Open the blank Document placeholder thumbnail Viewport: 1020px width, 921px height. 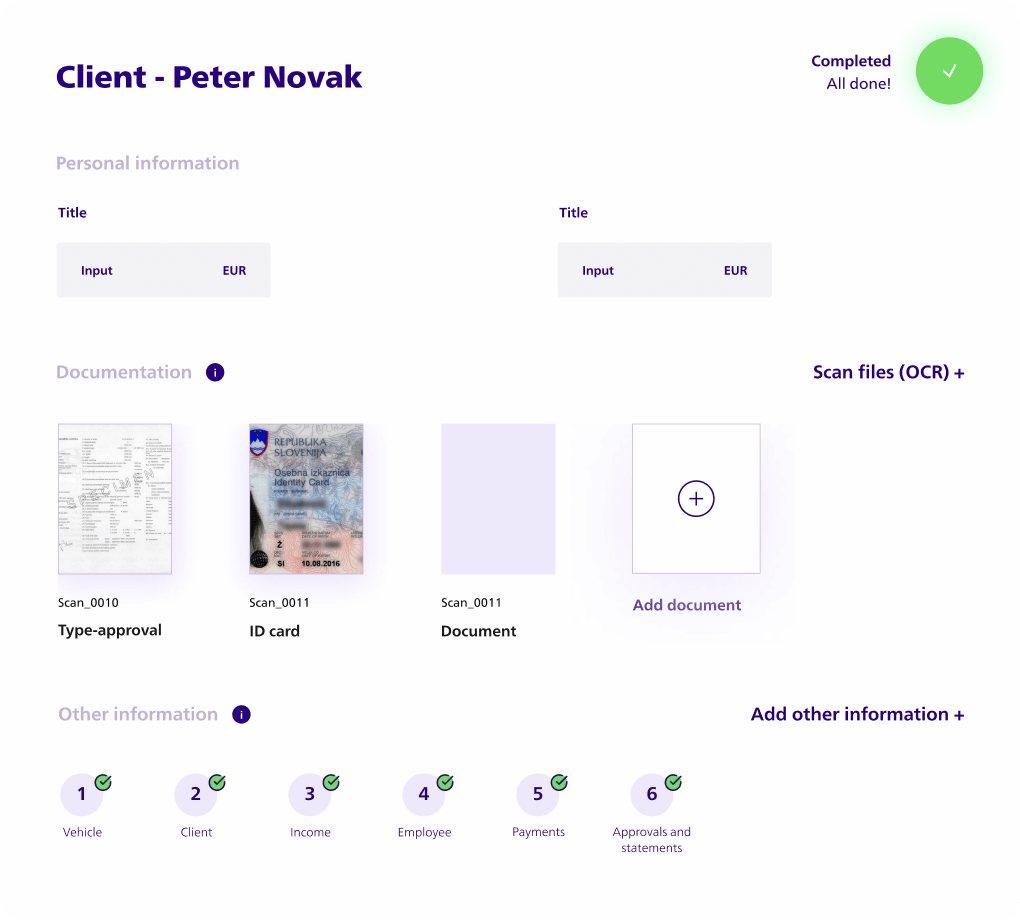[498, 498]
